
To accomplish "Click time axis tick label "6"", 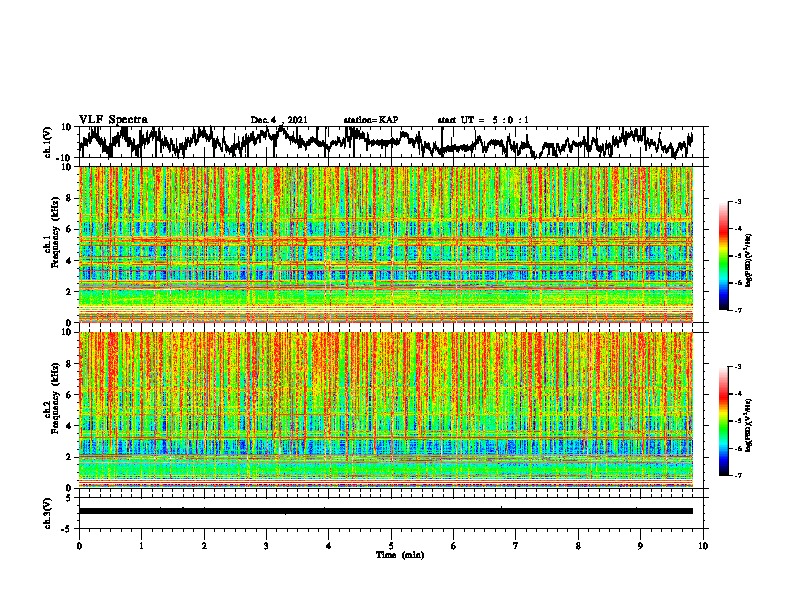I will (x=454, y=546).
